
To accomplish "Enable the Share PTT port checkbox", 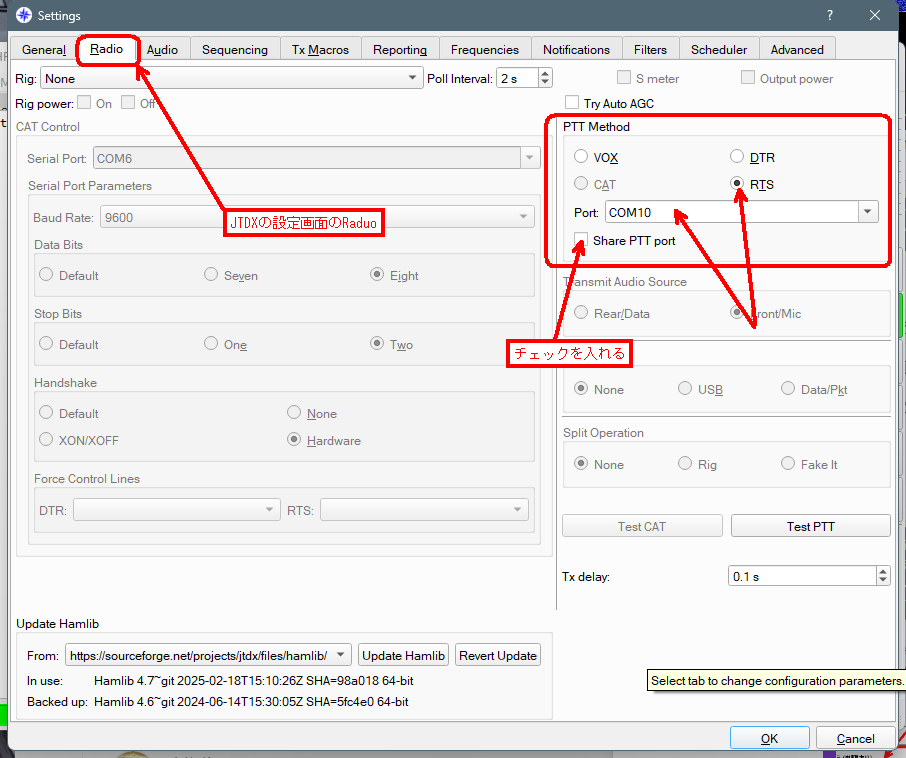I will tap(581, 240).
